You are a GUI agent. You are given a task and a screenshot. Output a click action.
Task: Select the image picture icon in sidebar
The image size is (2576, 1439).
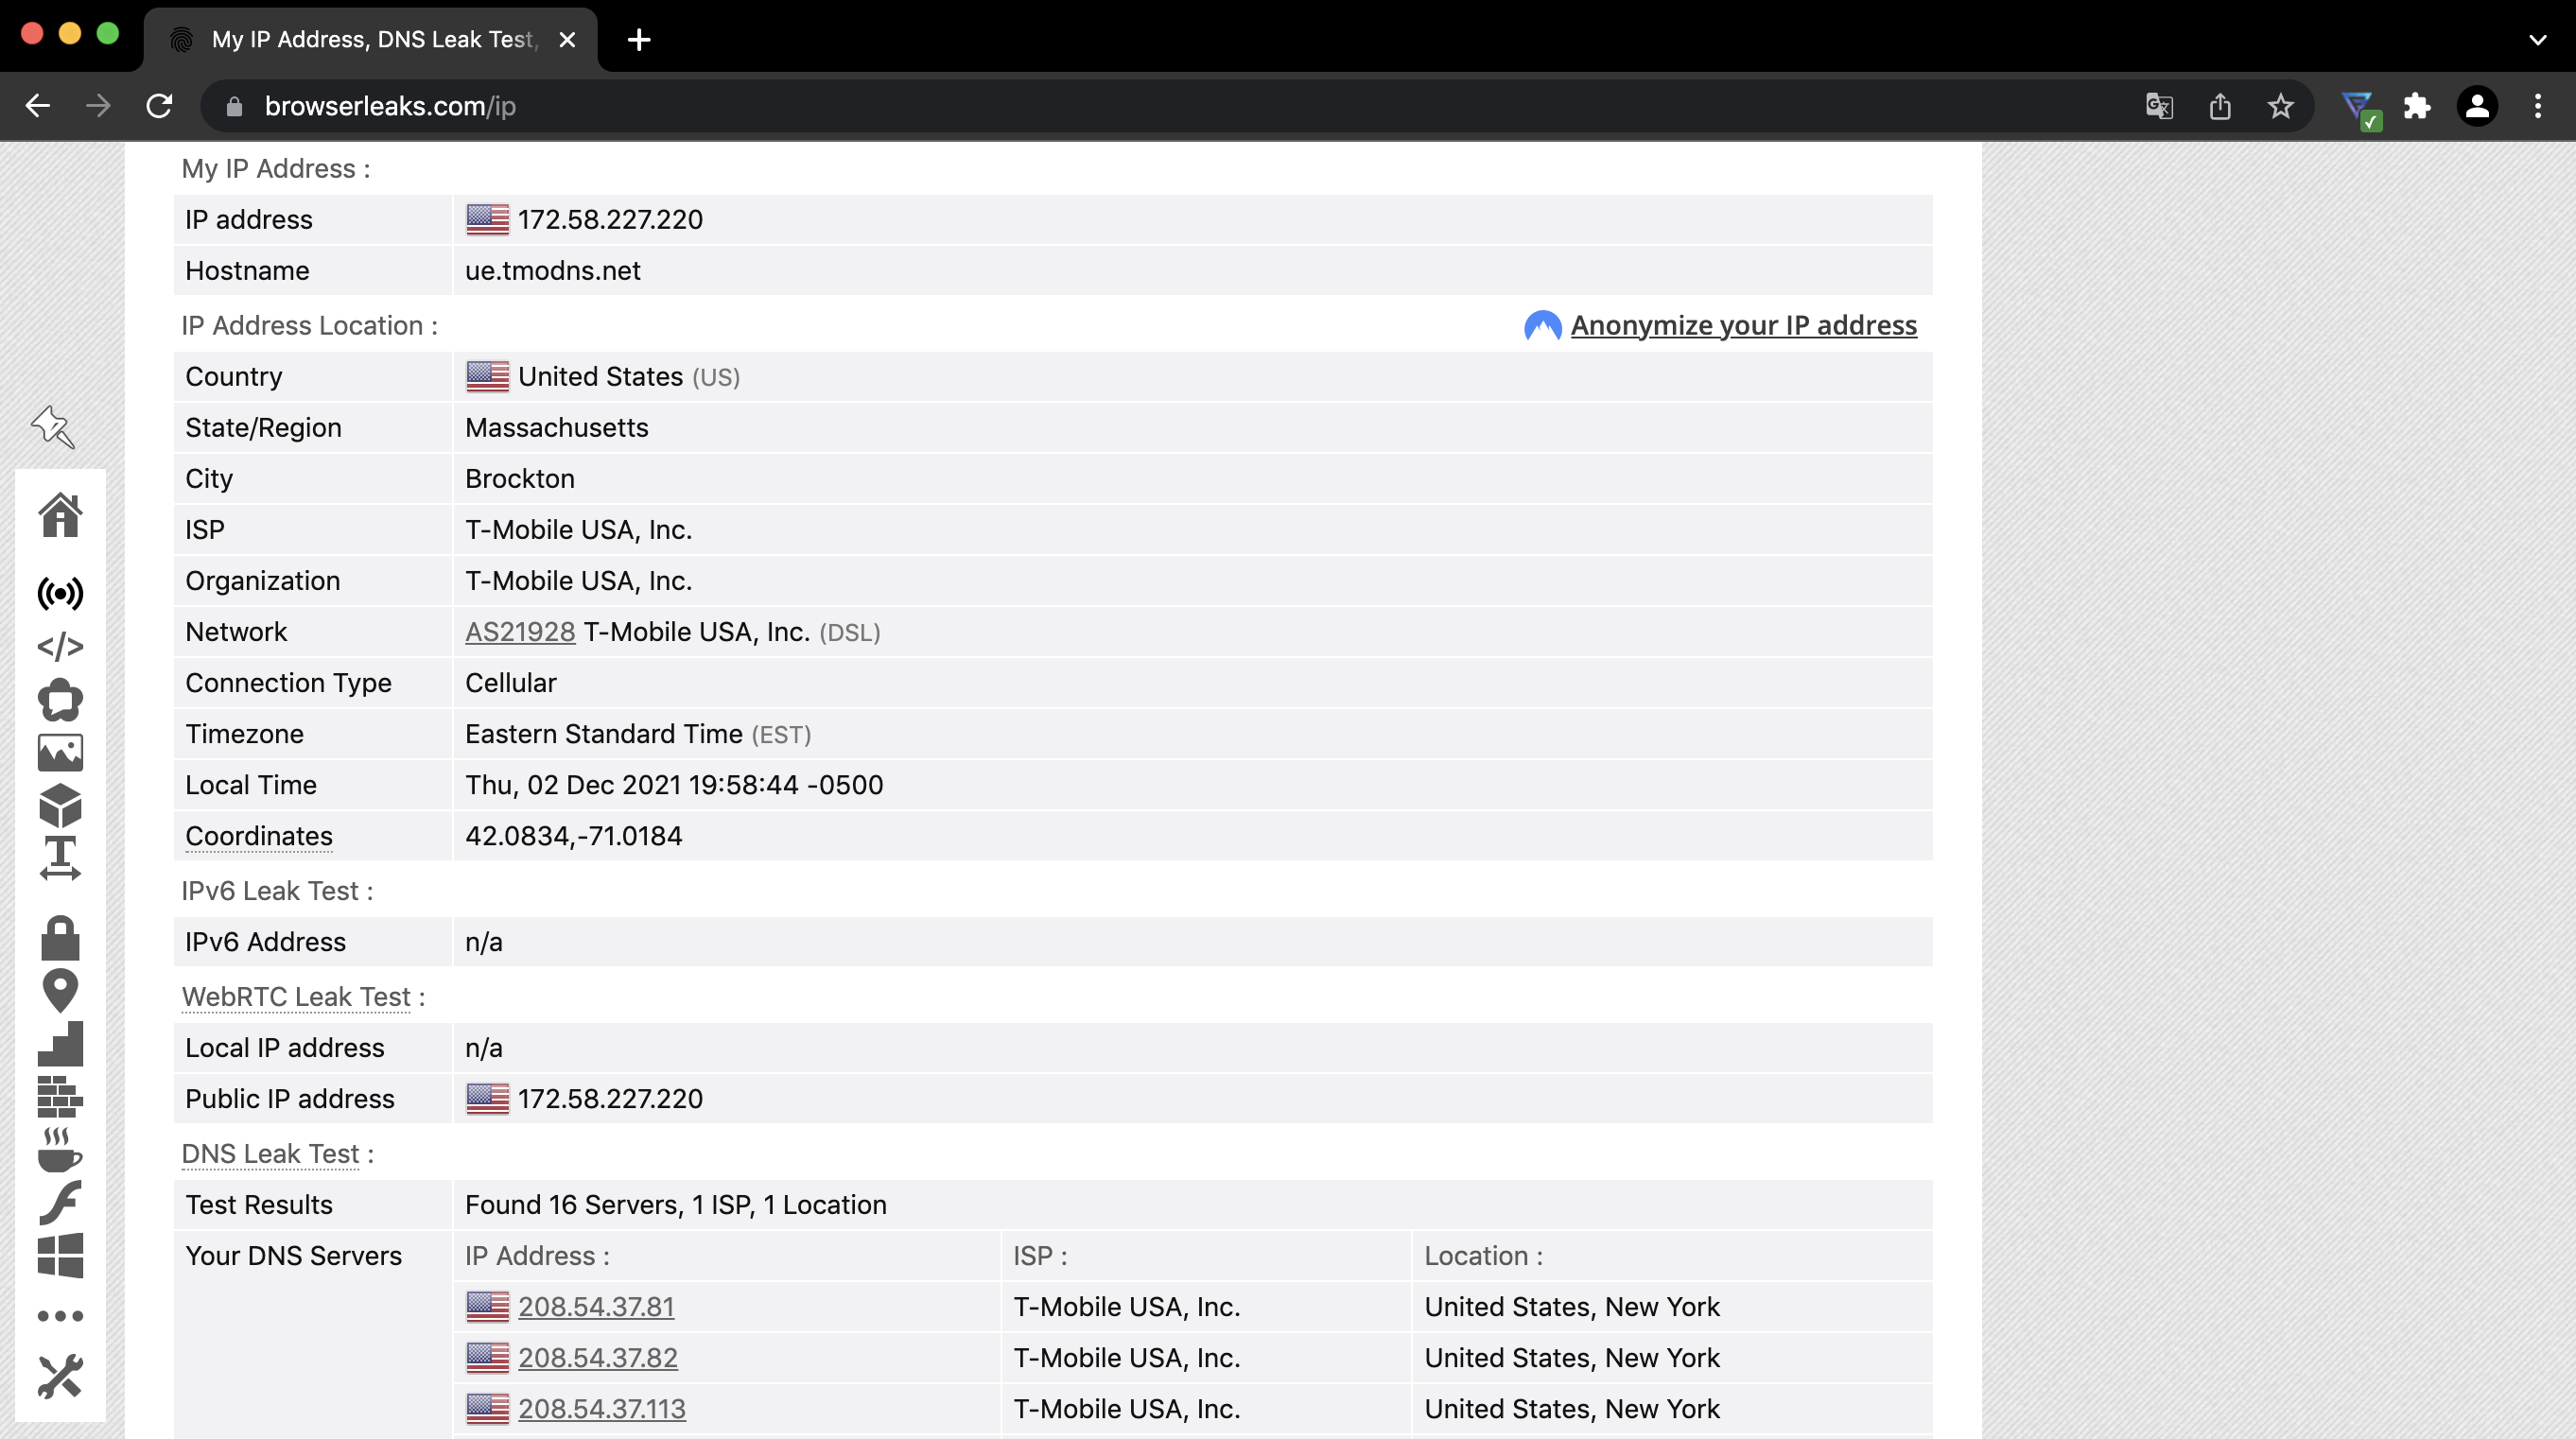click(60, 753)
